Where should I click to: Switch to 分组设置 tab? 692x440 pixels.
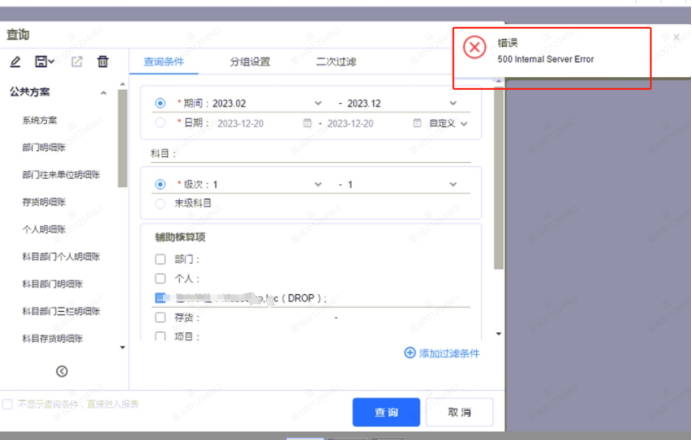point(250,61)
